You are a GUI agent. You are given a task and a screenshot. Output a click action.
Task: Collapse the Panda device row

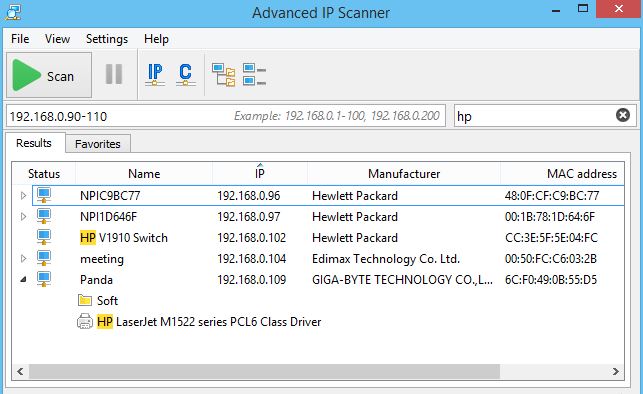pyautogui.click(x=23, y=280)
